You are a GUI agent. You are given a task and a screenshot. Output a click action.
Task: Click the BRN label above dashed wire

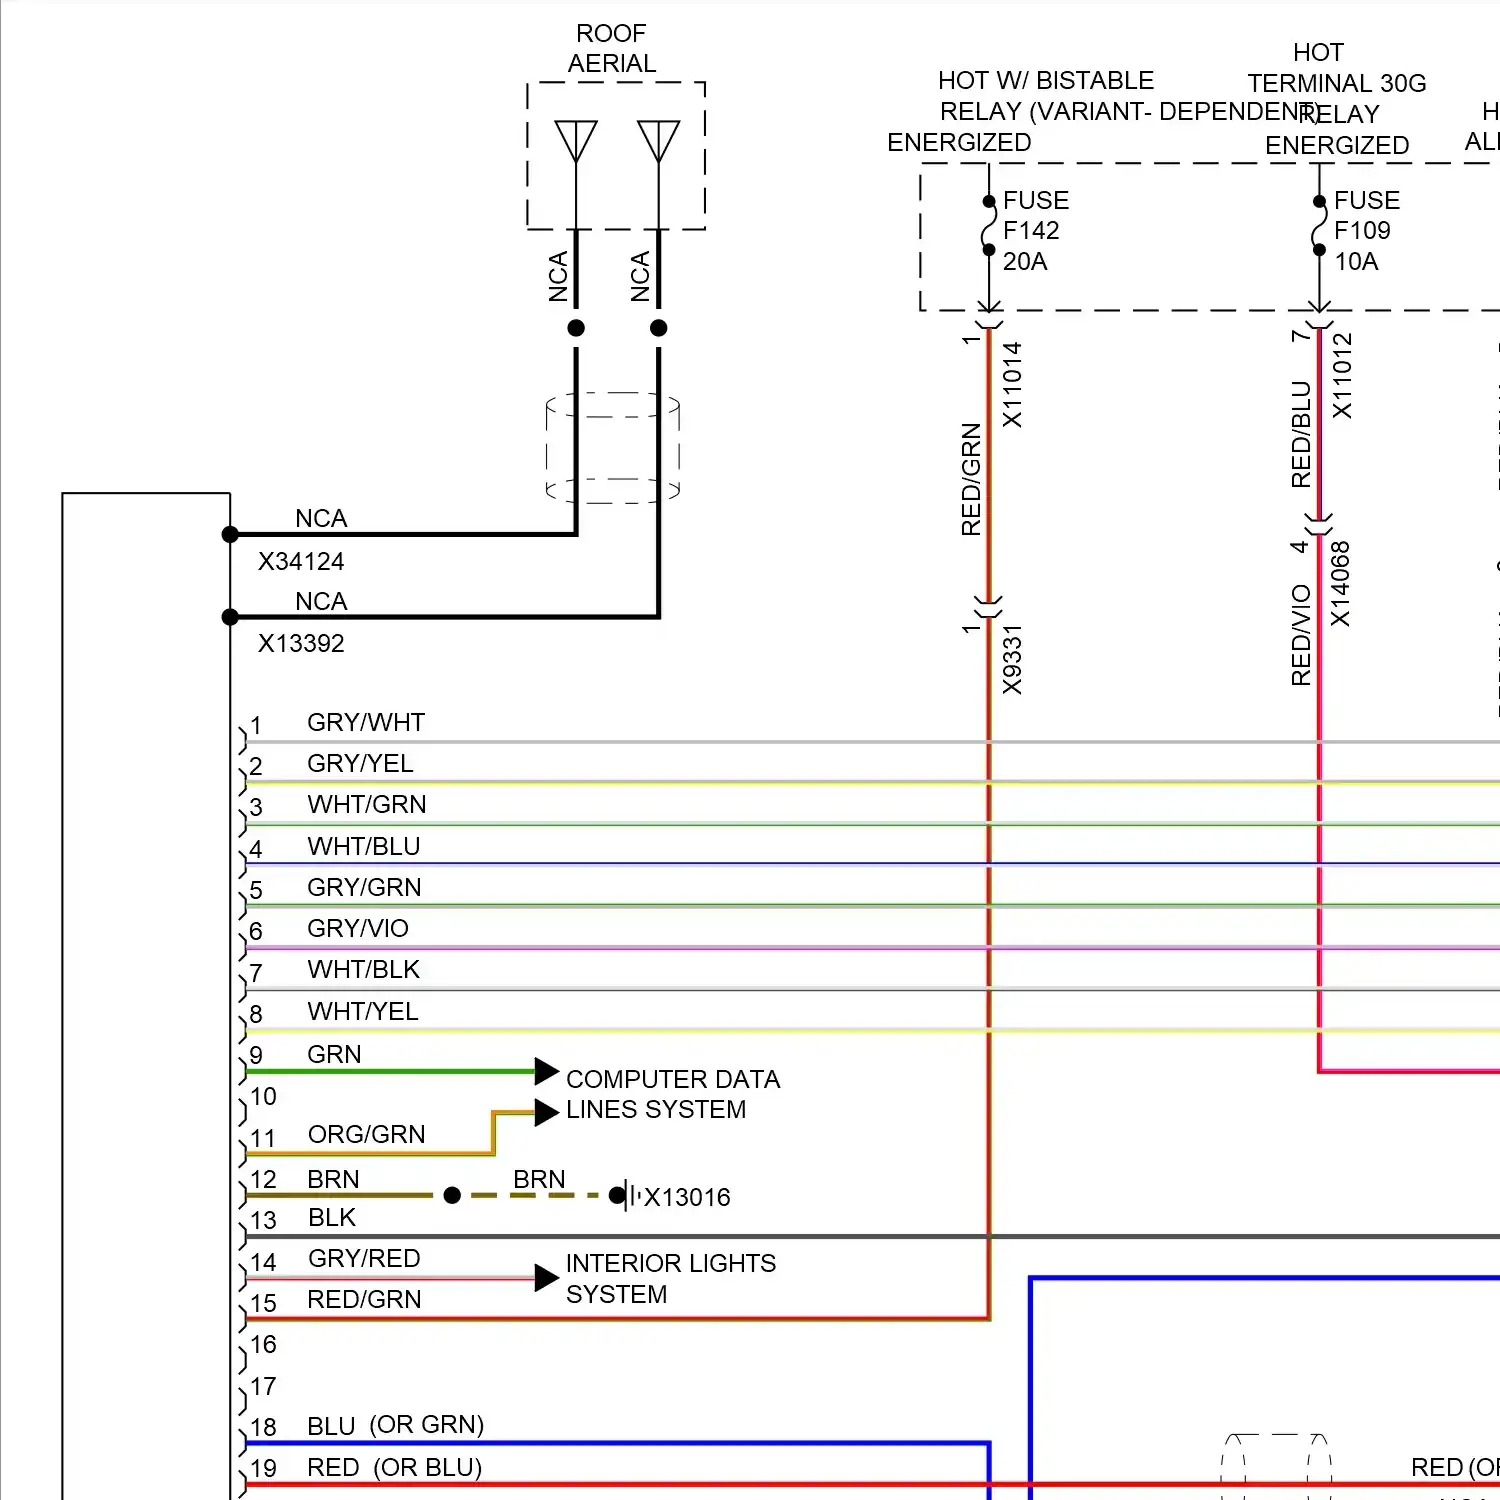point(539,1179)
